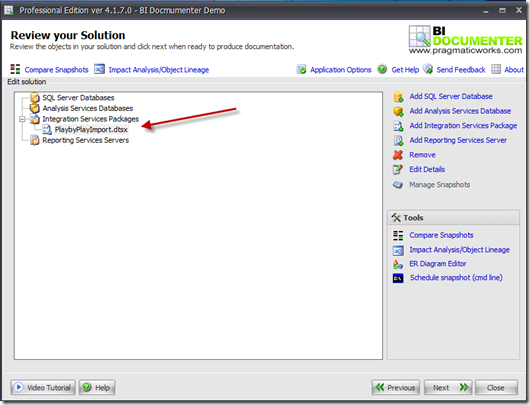Open the ER Diagram Editor link
530x405 pixels.
438,264
